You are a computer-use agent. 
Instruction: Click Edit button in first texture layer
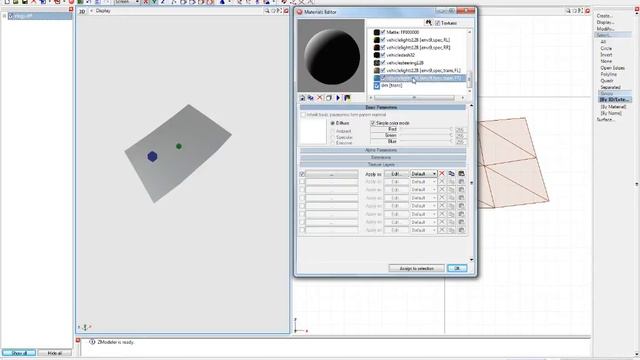tap(396, 173)
